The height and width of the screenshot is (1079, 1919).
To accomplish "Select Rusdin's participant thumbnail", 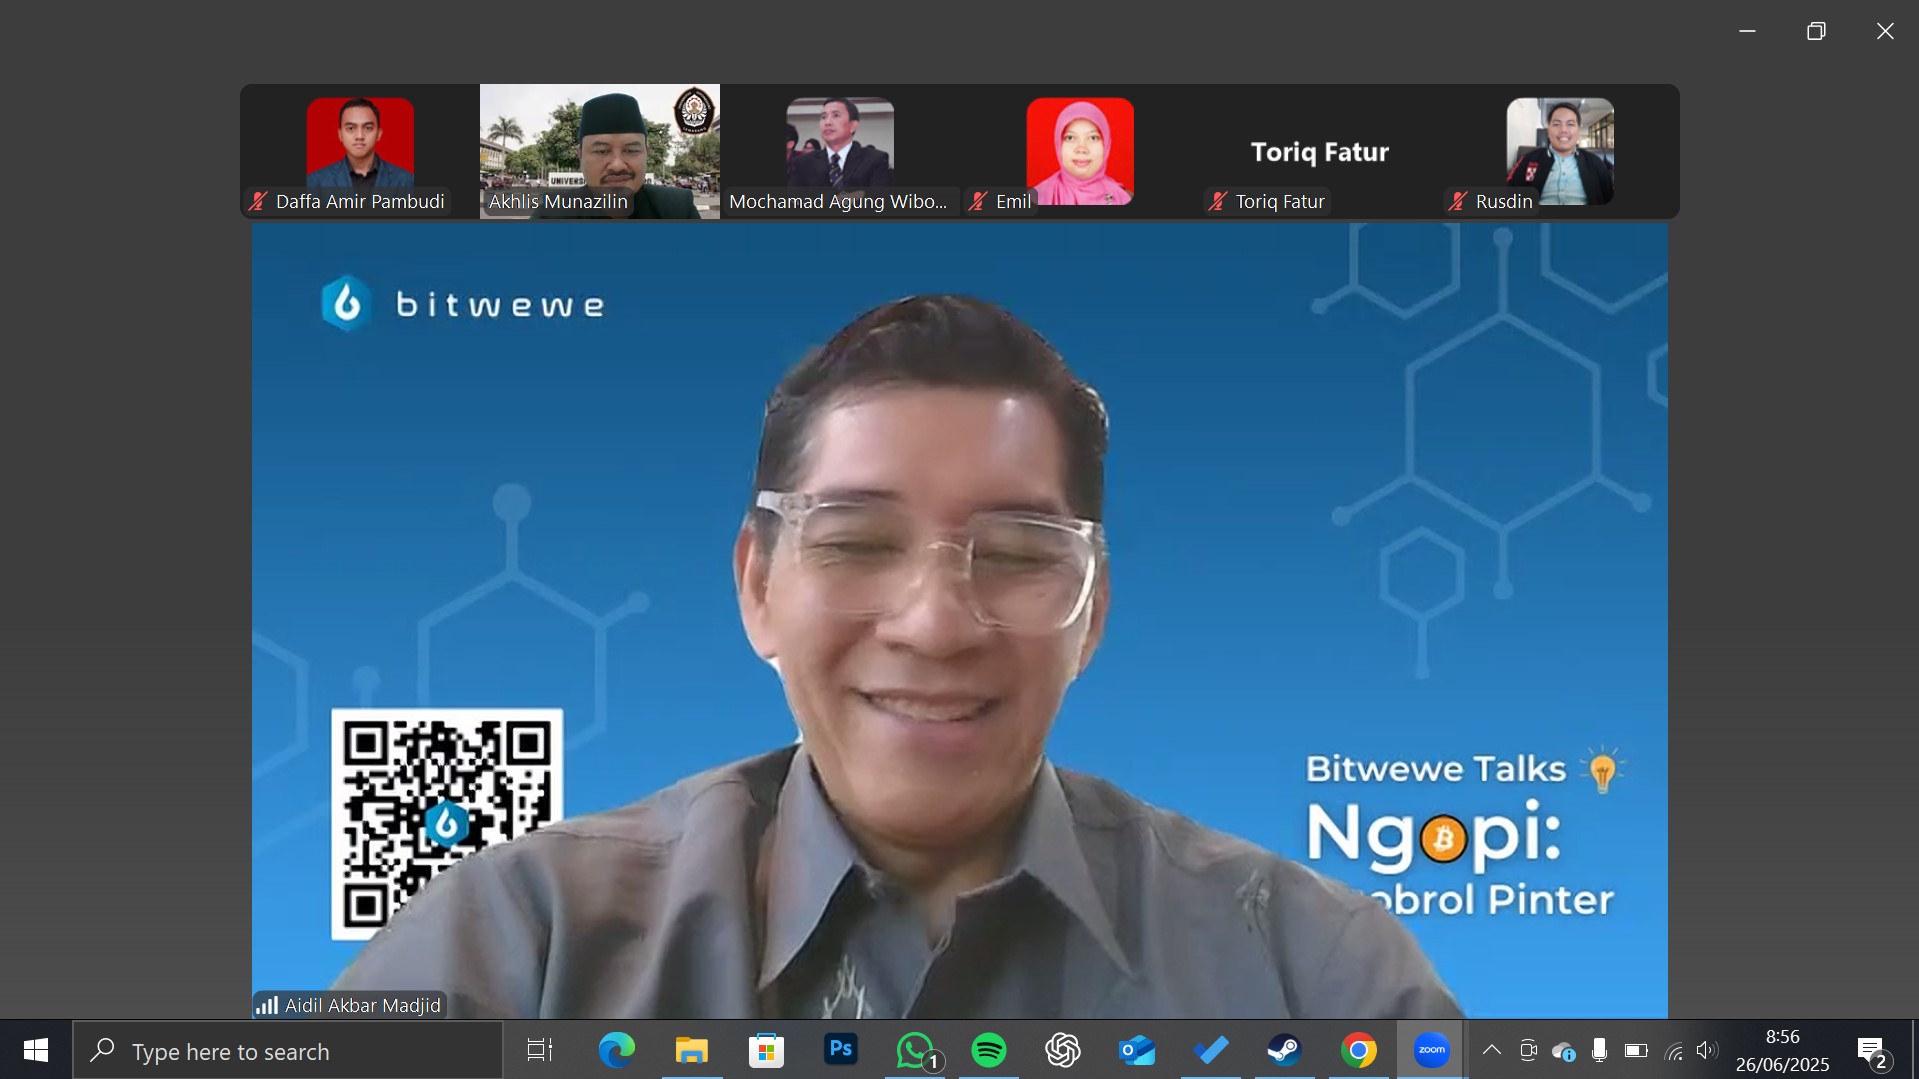I will click(x=1560, y=151).
